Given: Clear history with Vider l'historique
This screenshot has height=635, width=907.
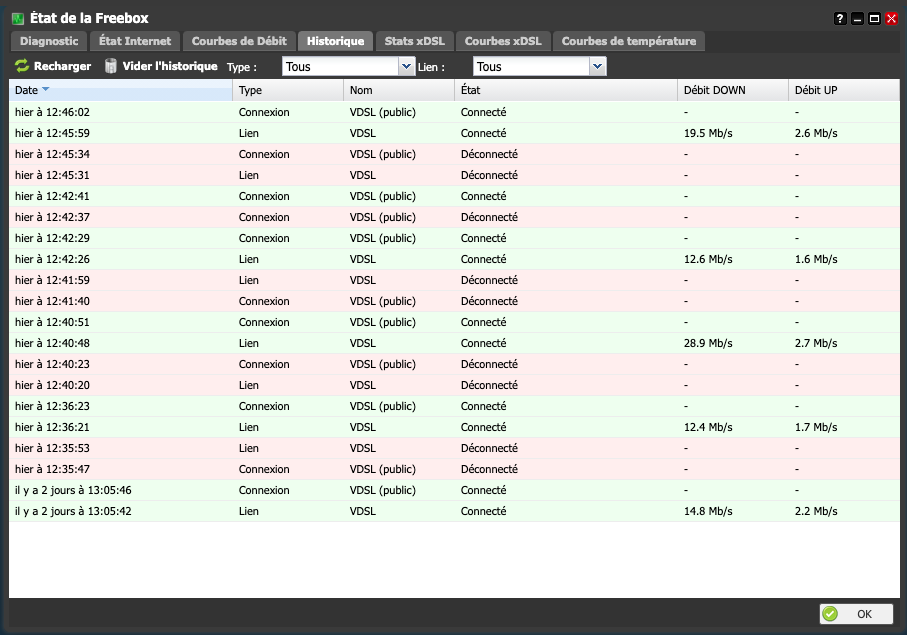Looking at the screenshot, I should (161, 66).
